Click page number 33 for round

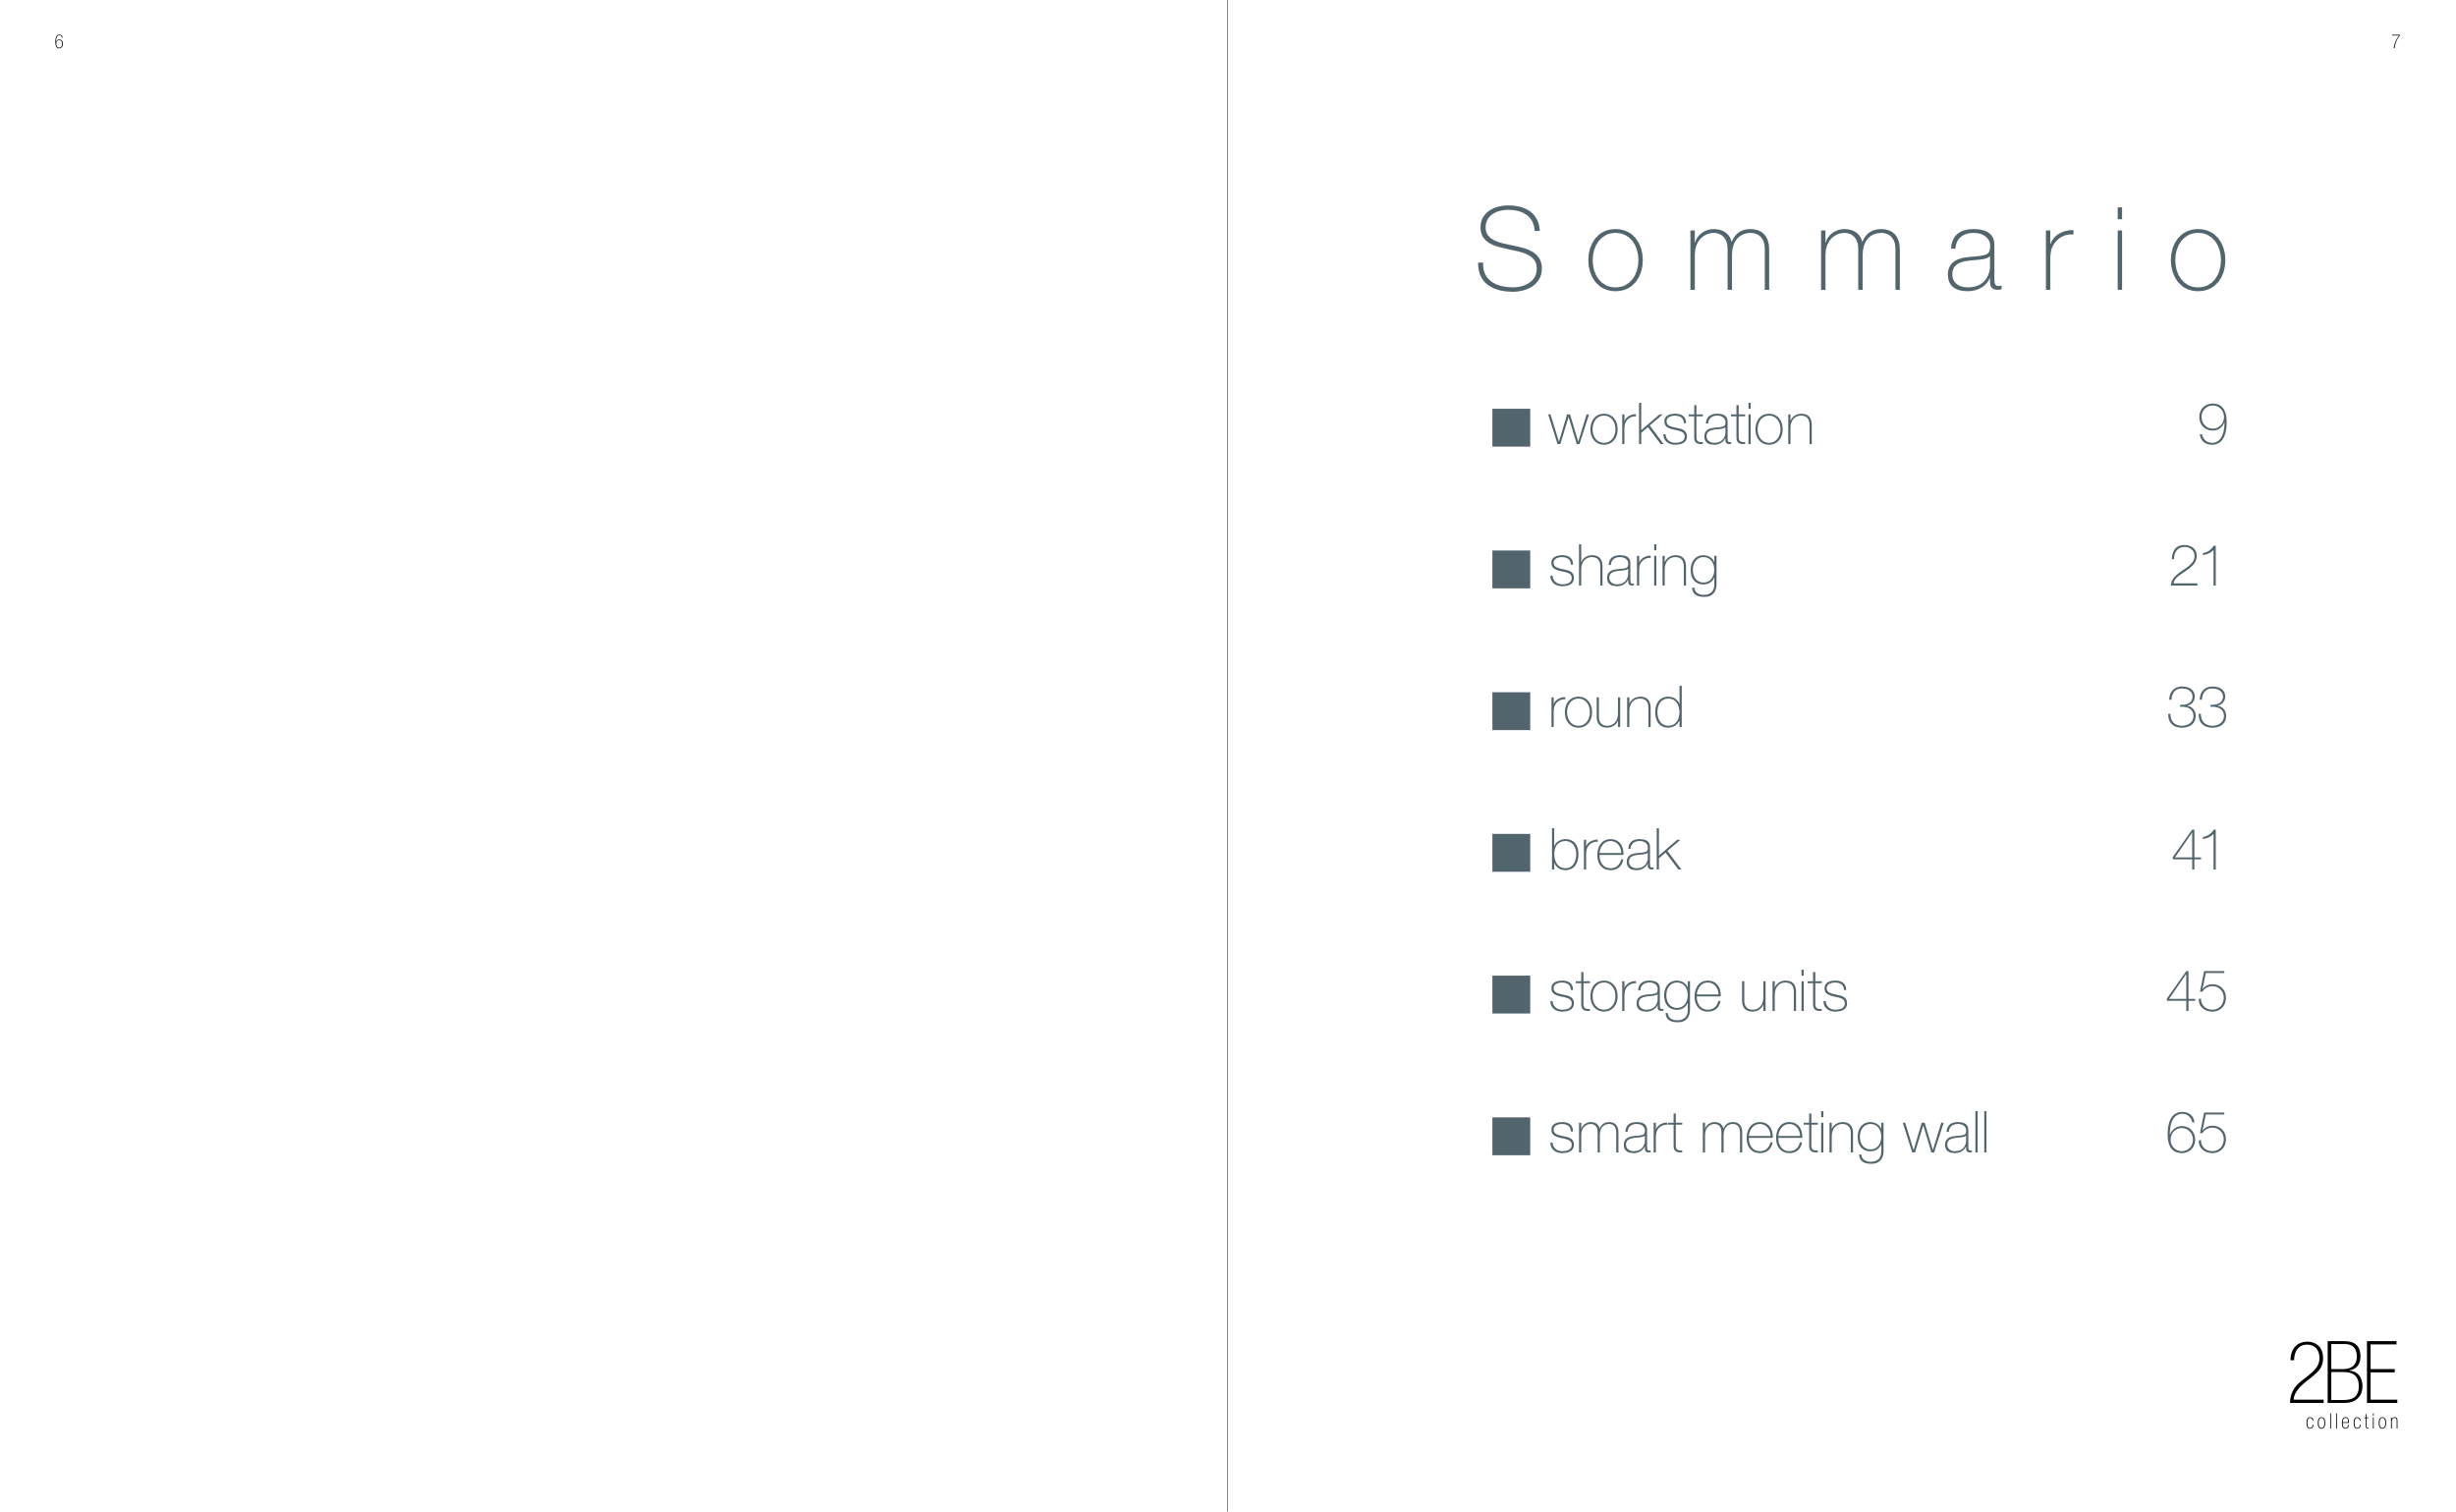click(2196, 709)
